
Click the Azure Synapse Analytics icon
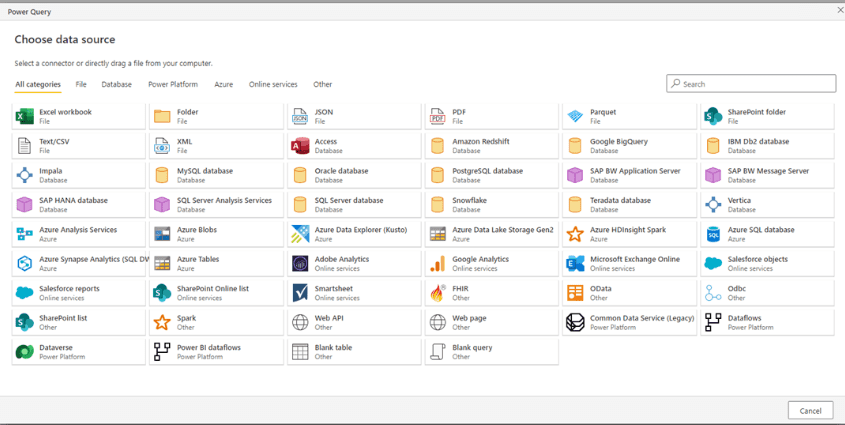[x=25, y=263]
